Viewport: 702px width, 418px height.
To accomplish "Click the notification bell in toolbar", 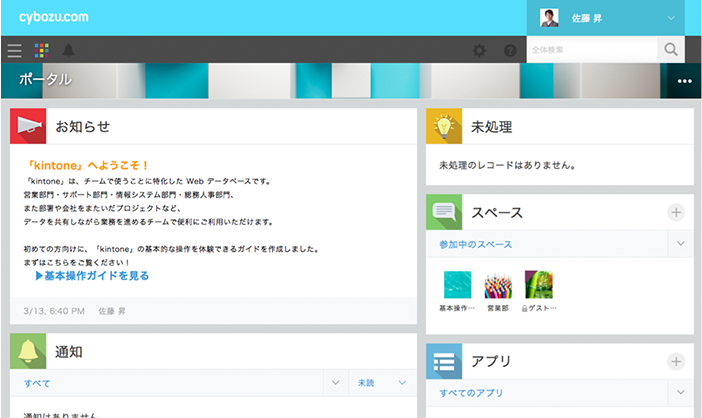I will (68, 50).
